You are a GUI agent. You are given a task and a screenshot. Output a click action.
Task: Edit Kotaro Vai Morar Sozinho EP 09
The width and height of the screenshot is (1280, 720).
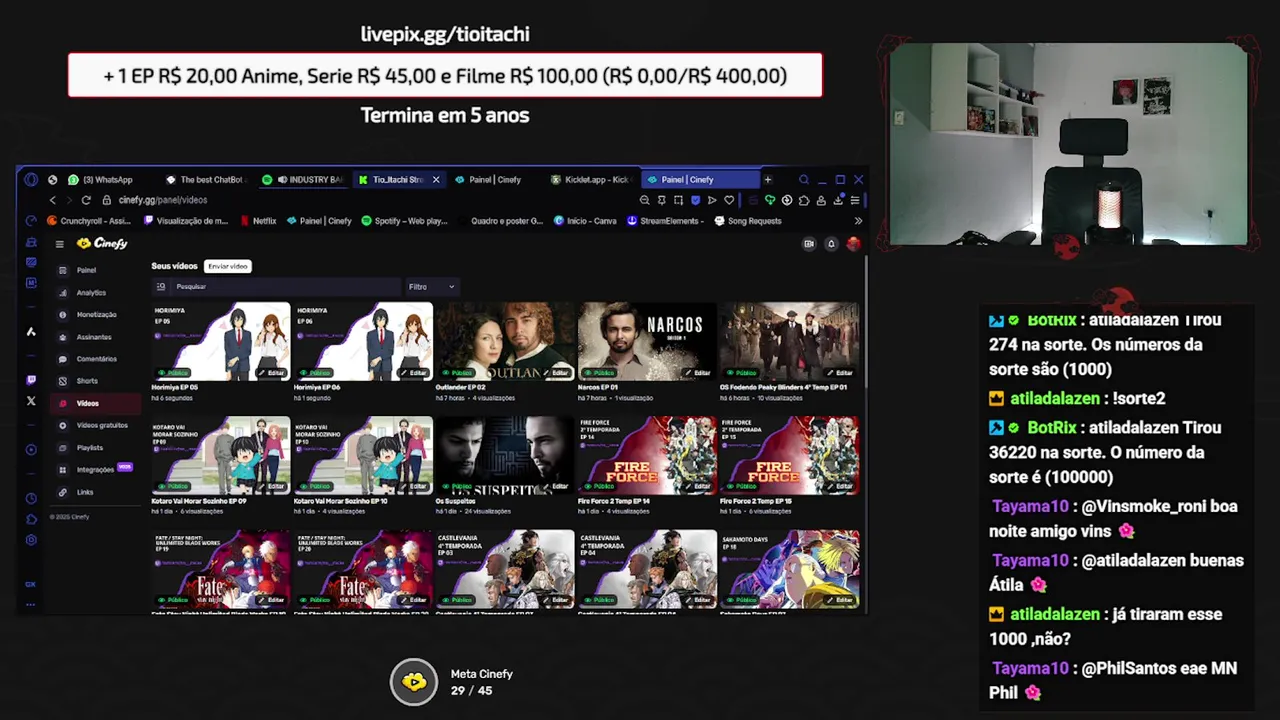point(272,487)
